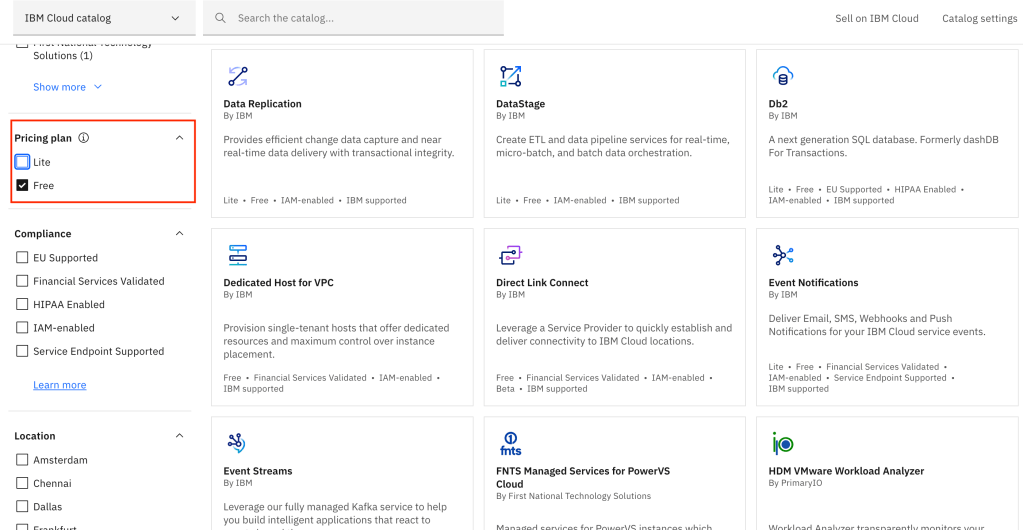
Task: Click the FNTS Managed Services icon
Action: (x=510, y=443)
